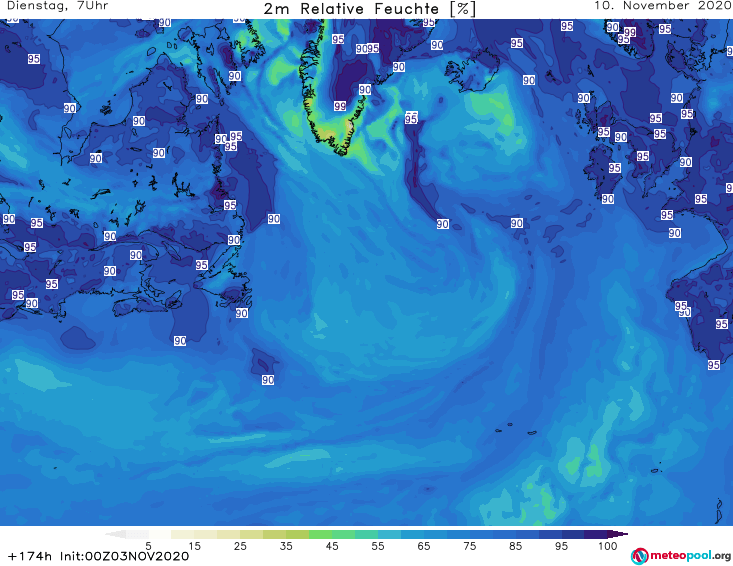
Task: Click the legend value '25'
Action: (x=240, y=546)
